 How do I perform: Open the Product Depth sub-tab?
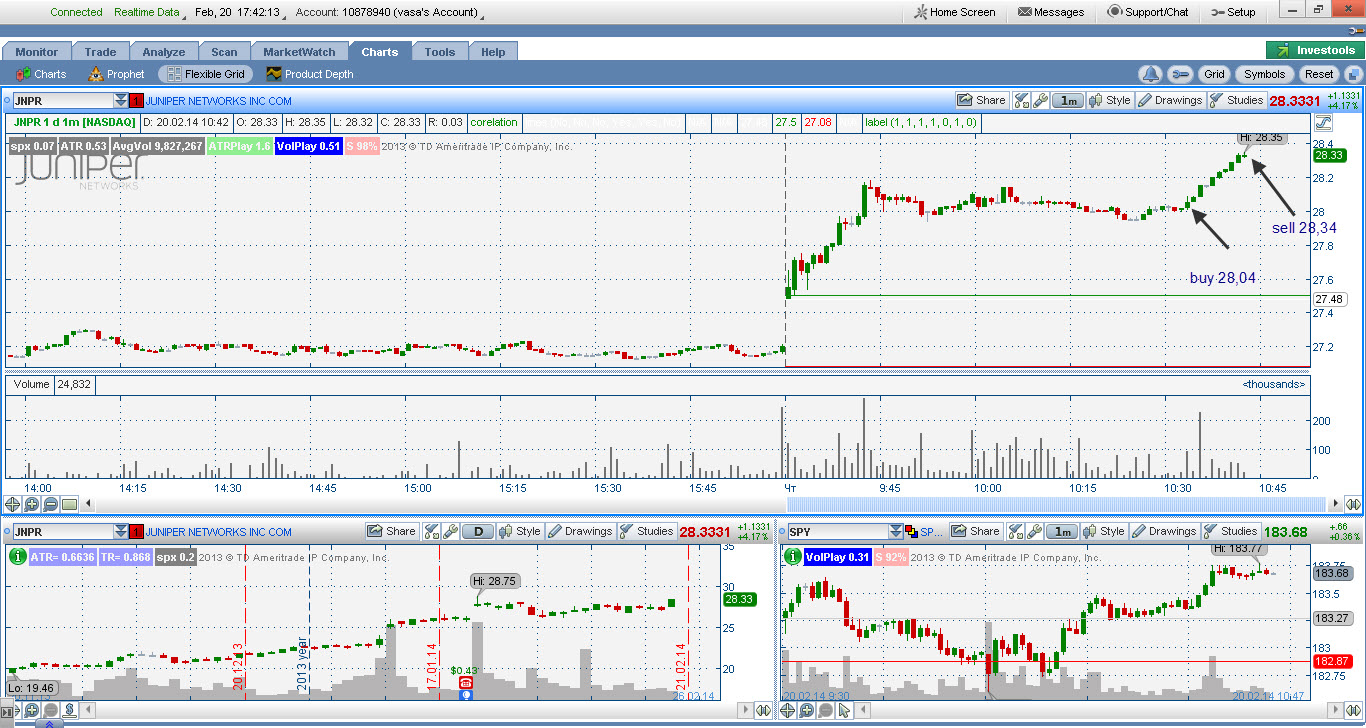309,74
